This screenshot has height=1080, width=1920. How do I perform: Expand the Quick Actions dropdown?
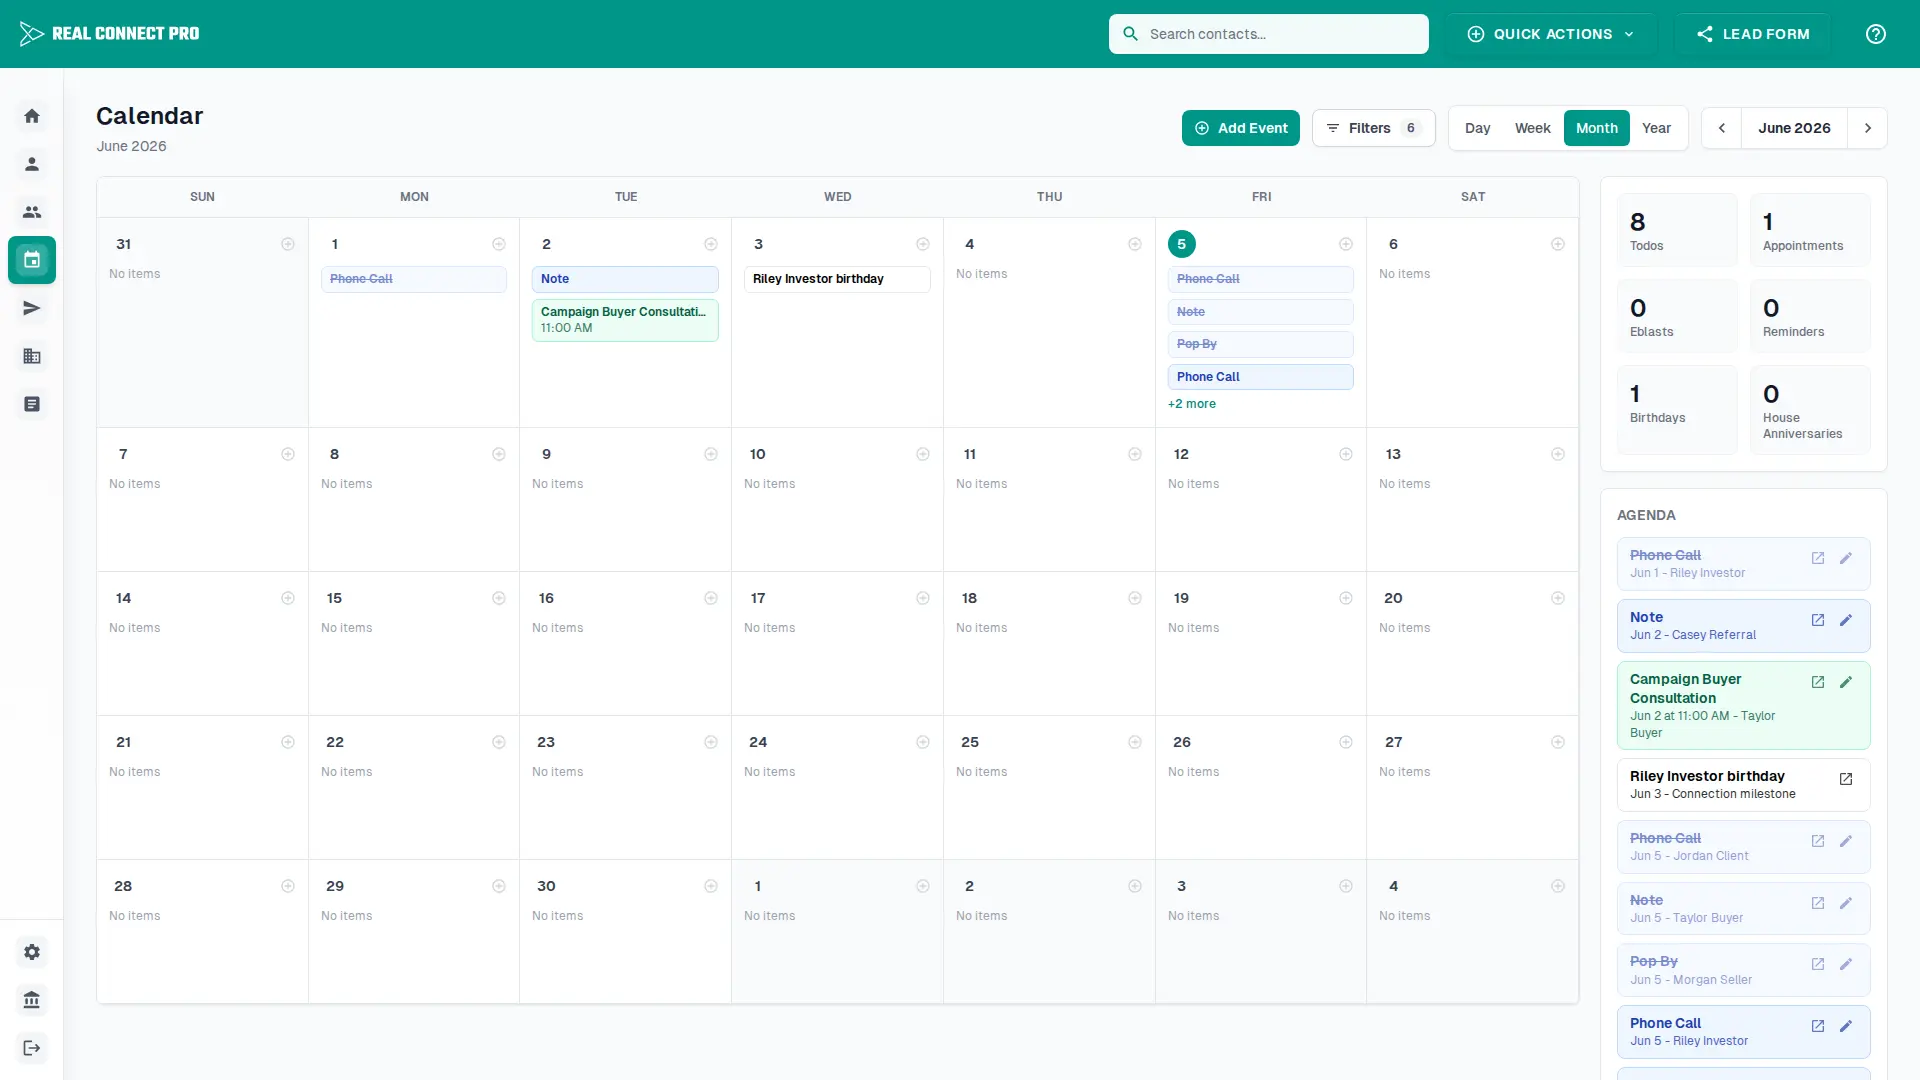[1551, 34]
